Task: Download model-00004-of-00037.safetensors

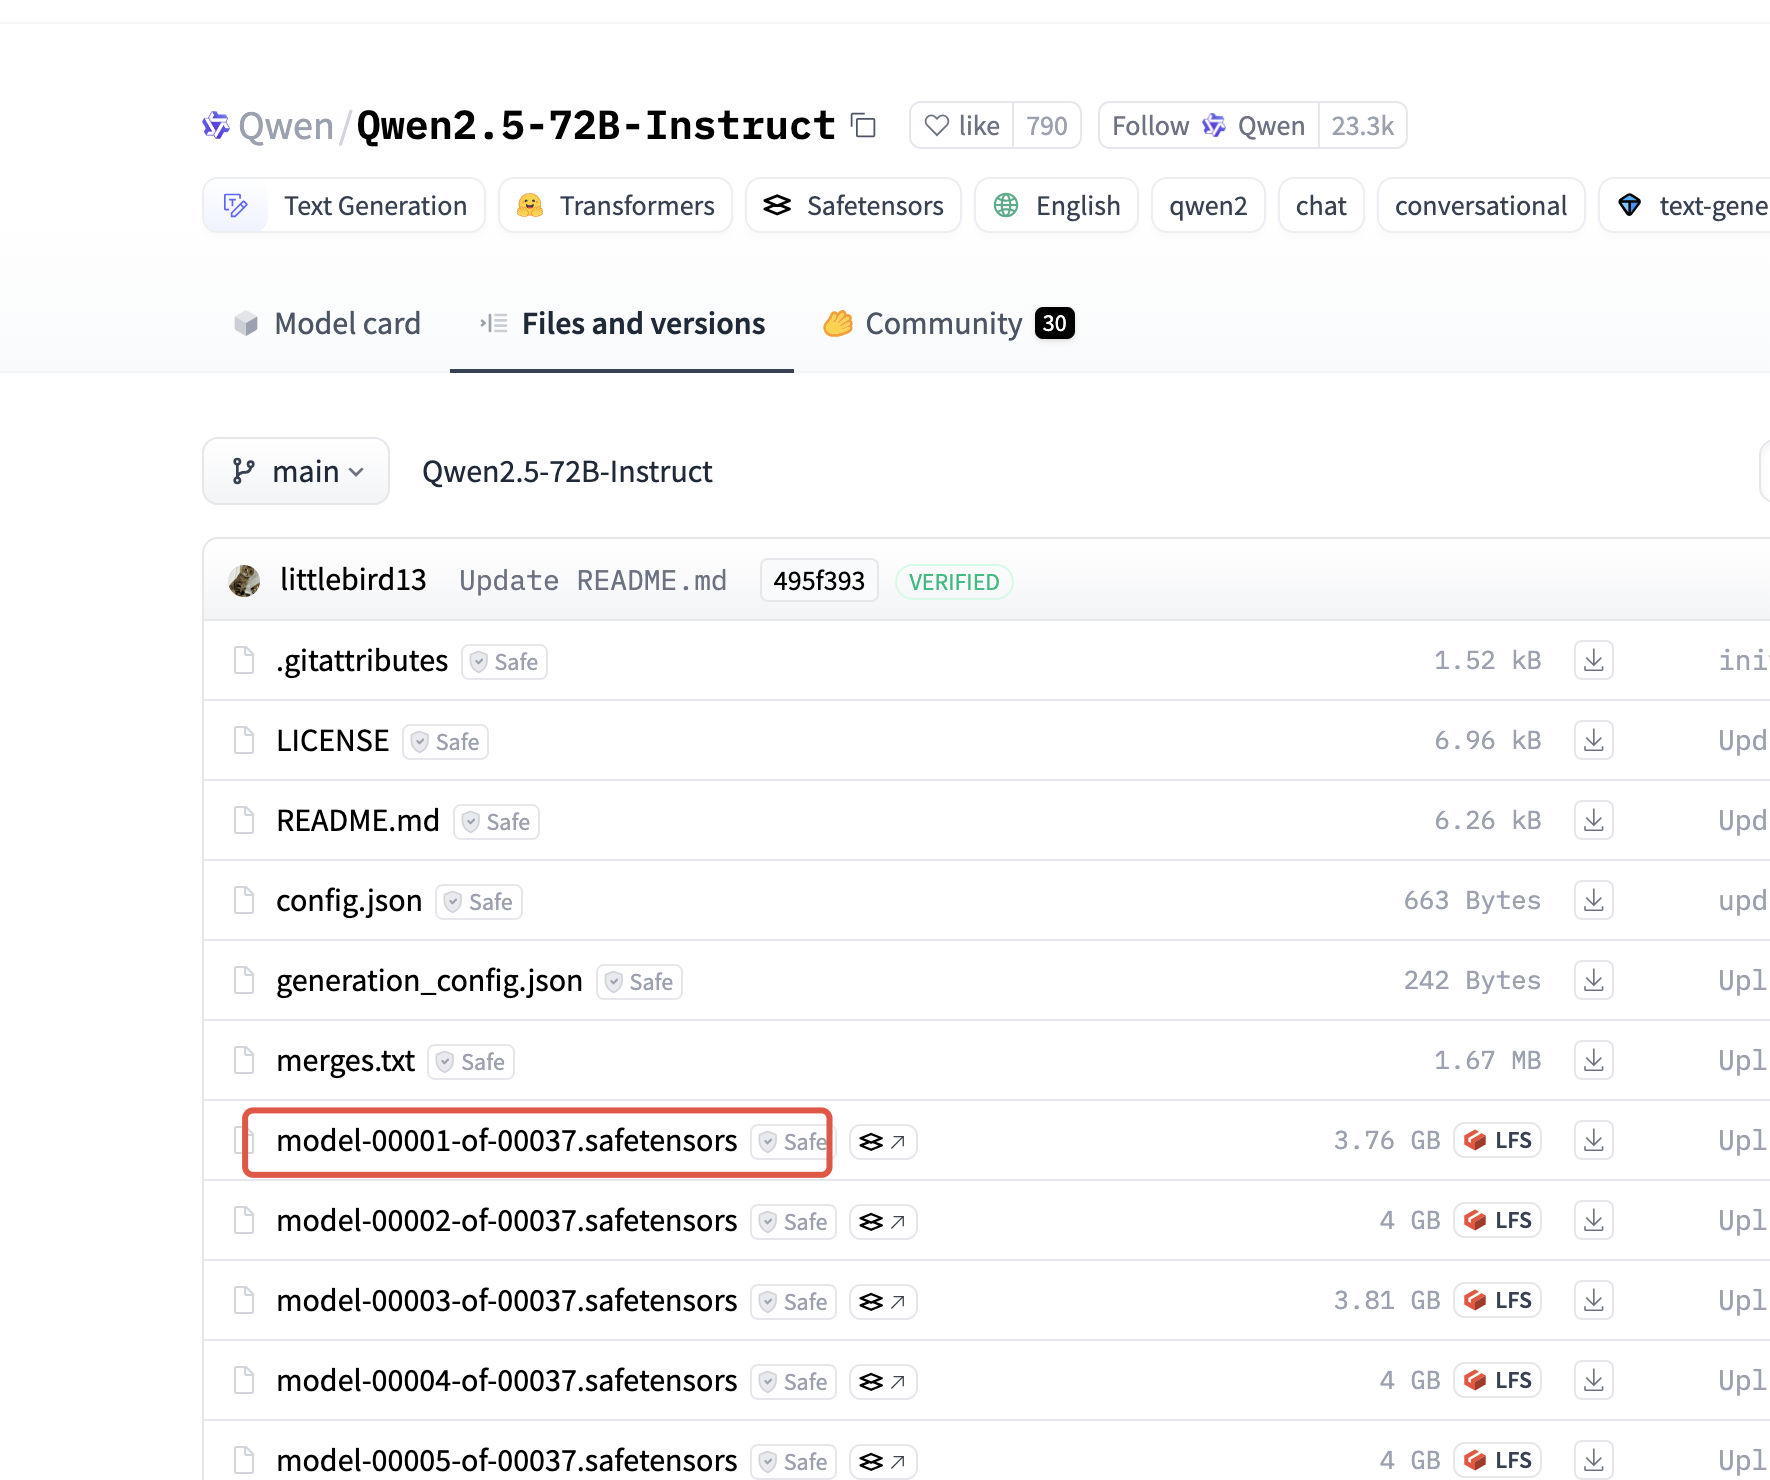Action: click(1594, 1380)
